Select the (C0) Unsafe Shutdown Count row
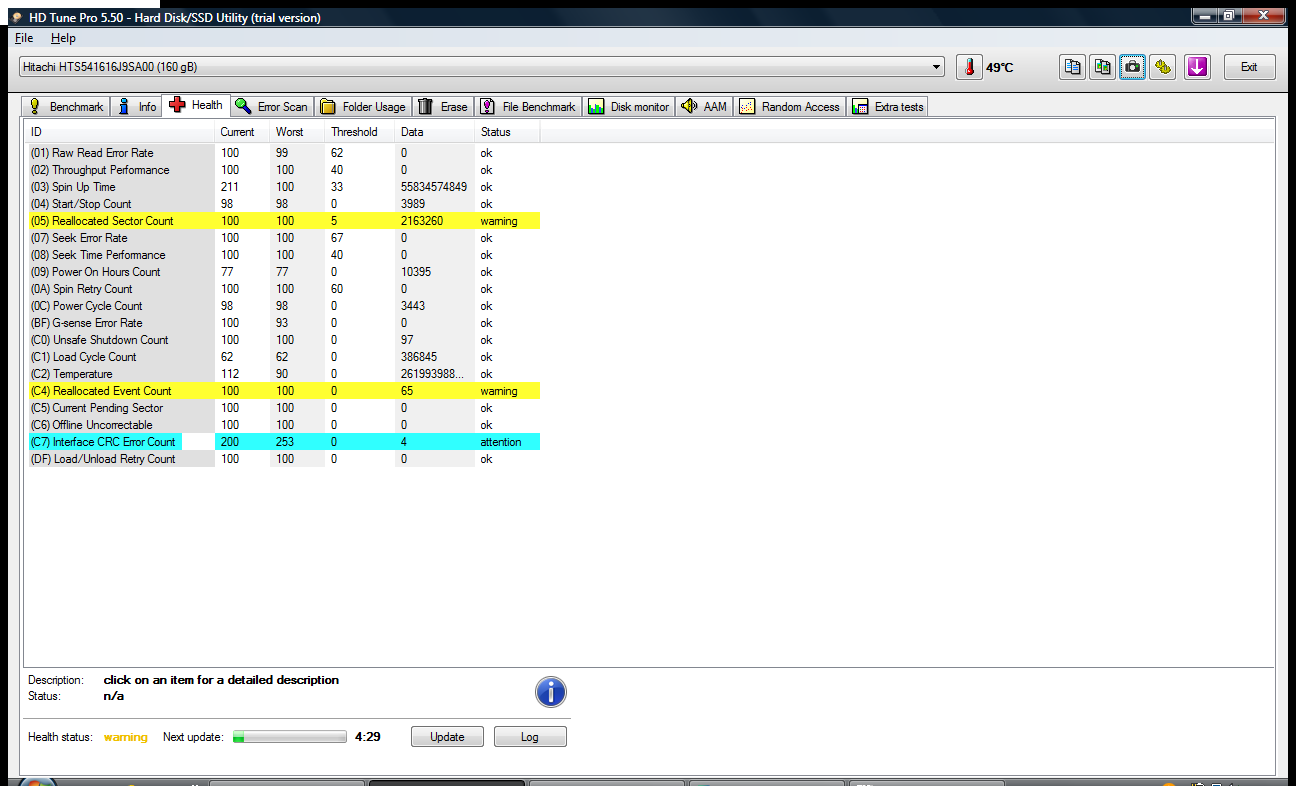This screenshot has width=1296, height=786. [x=283, y=340]
